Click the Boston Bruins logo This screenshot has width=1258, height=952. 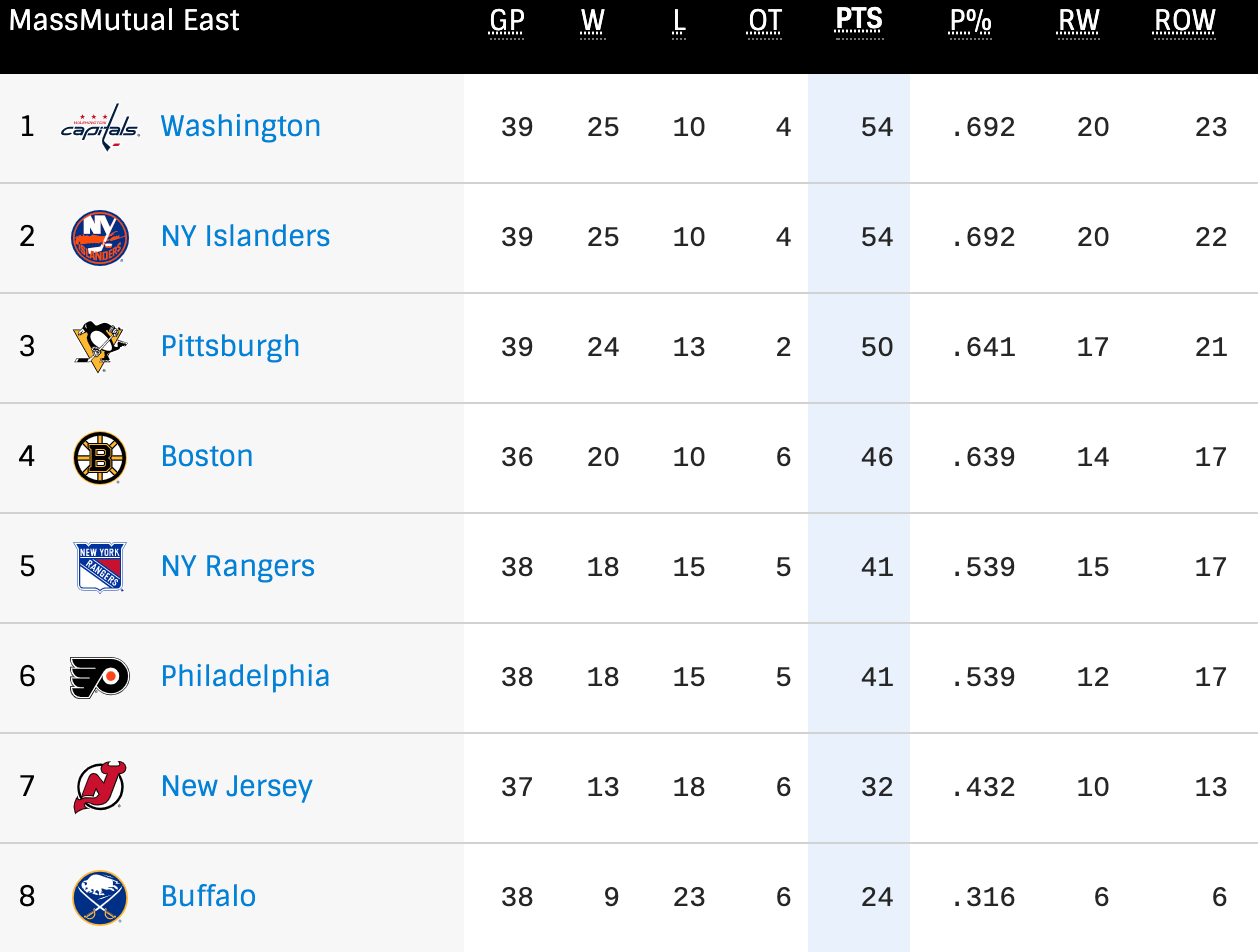(100, 457)
